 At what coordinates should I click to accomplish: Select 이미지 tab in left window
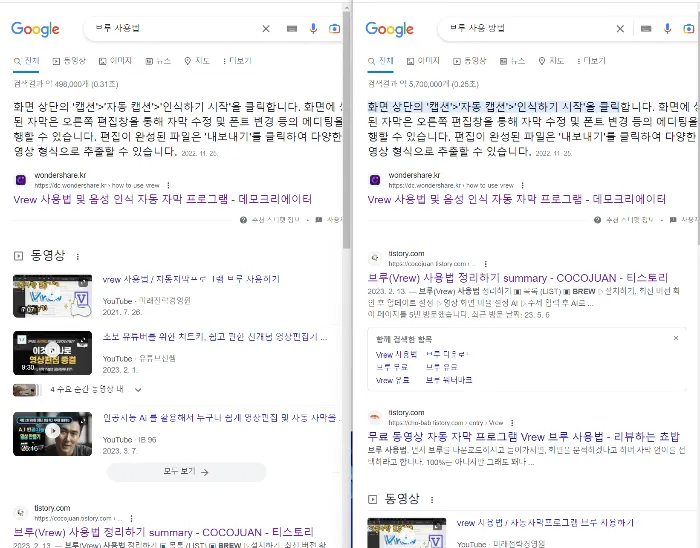pyautogui.click(x=115, y=61)
